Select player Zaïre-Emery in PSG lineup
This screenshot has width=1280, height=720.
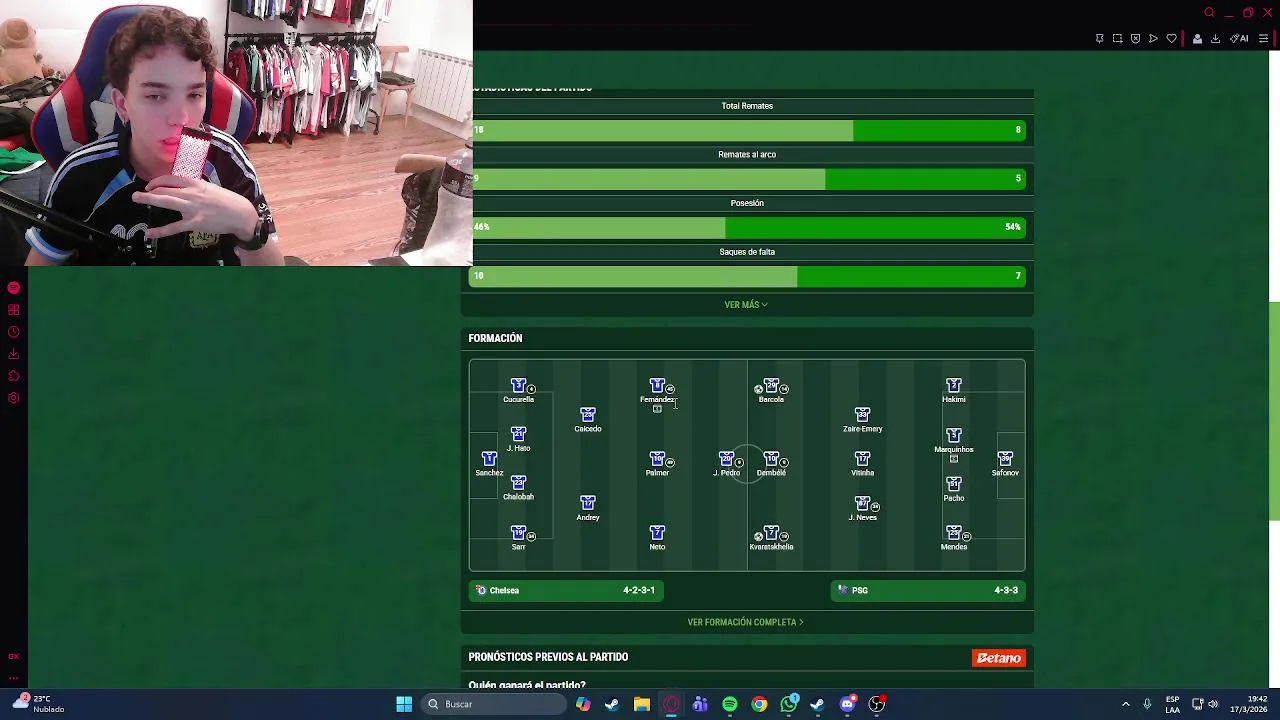[863, 420]
